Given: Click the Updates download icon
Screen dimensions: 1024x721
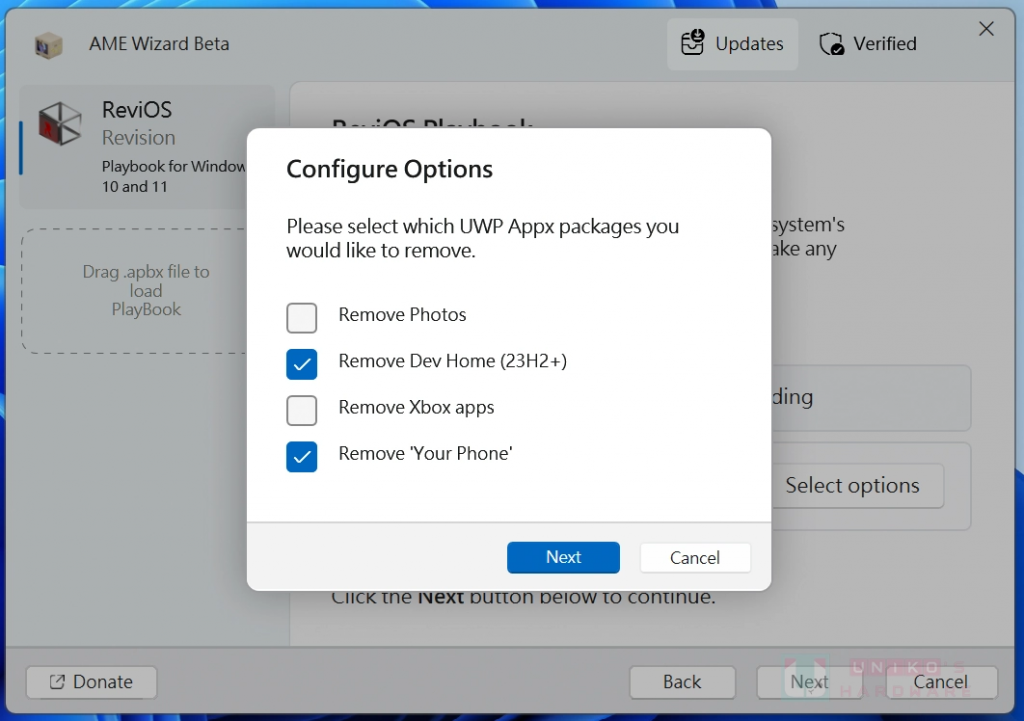Looking at the screenshot, I should coord(692,43).
